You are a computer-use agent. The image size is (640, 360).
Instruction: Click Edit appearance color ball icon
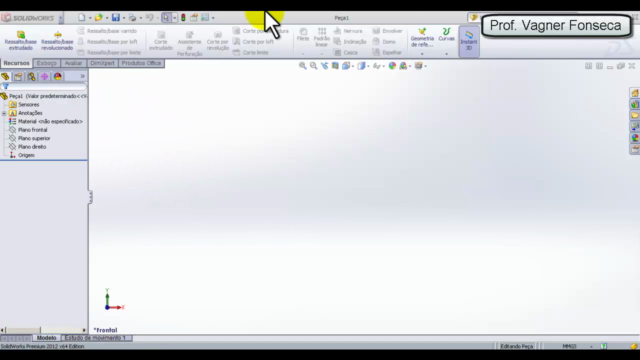(x=392, y=66)
